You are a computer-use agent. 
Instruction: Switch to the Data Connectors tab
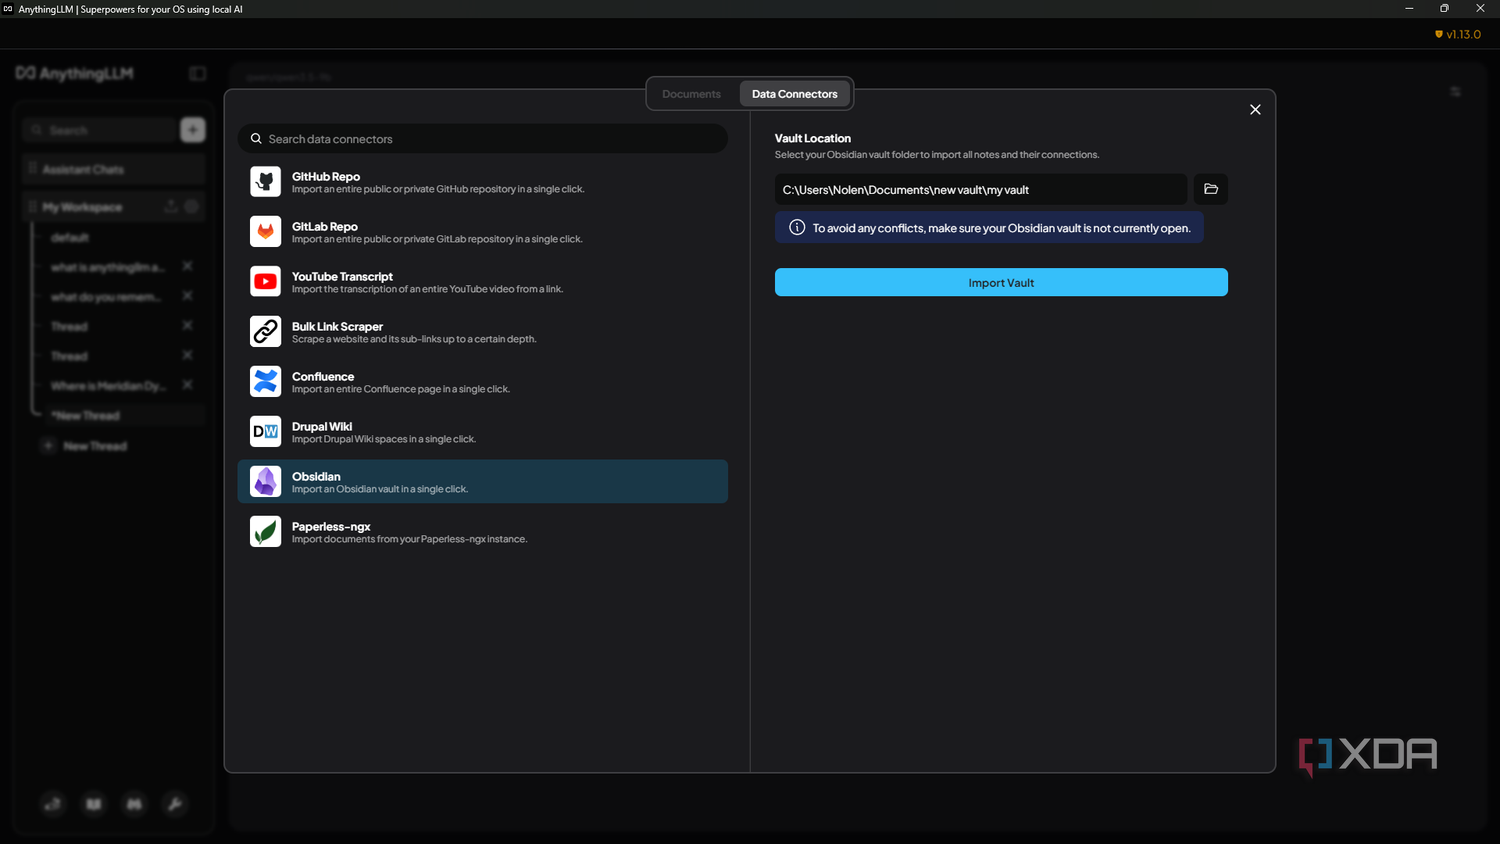tap(795, 94)
